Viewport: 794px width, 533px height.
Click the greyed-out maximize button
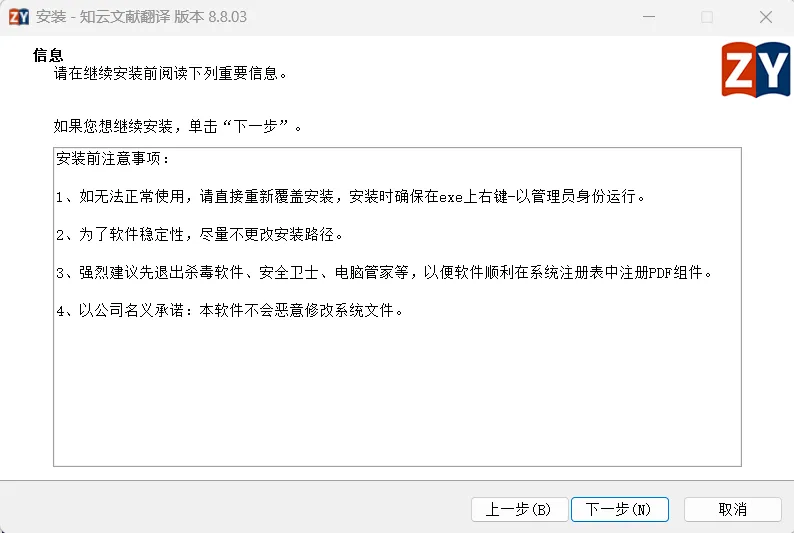pos(707,17)
